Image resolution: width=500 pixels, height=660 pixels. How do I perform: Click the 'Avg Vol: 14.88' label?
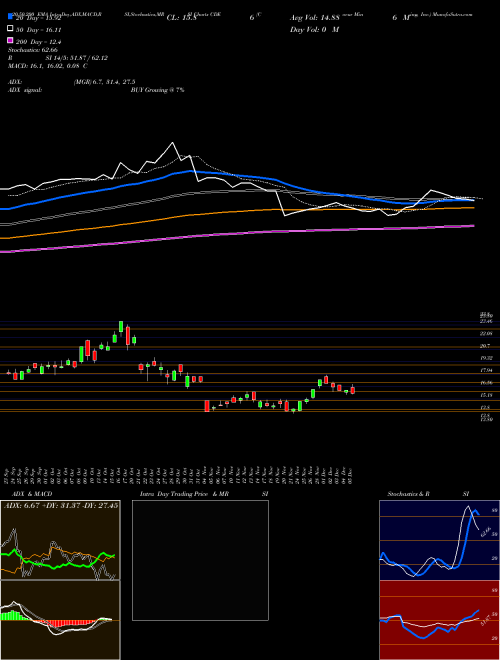tap(315, 18)
